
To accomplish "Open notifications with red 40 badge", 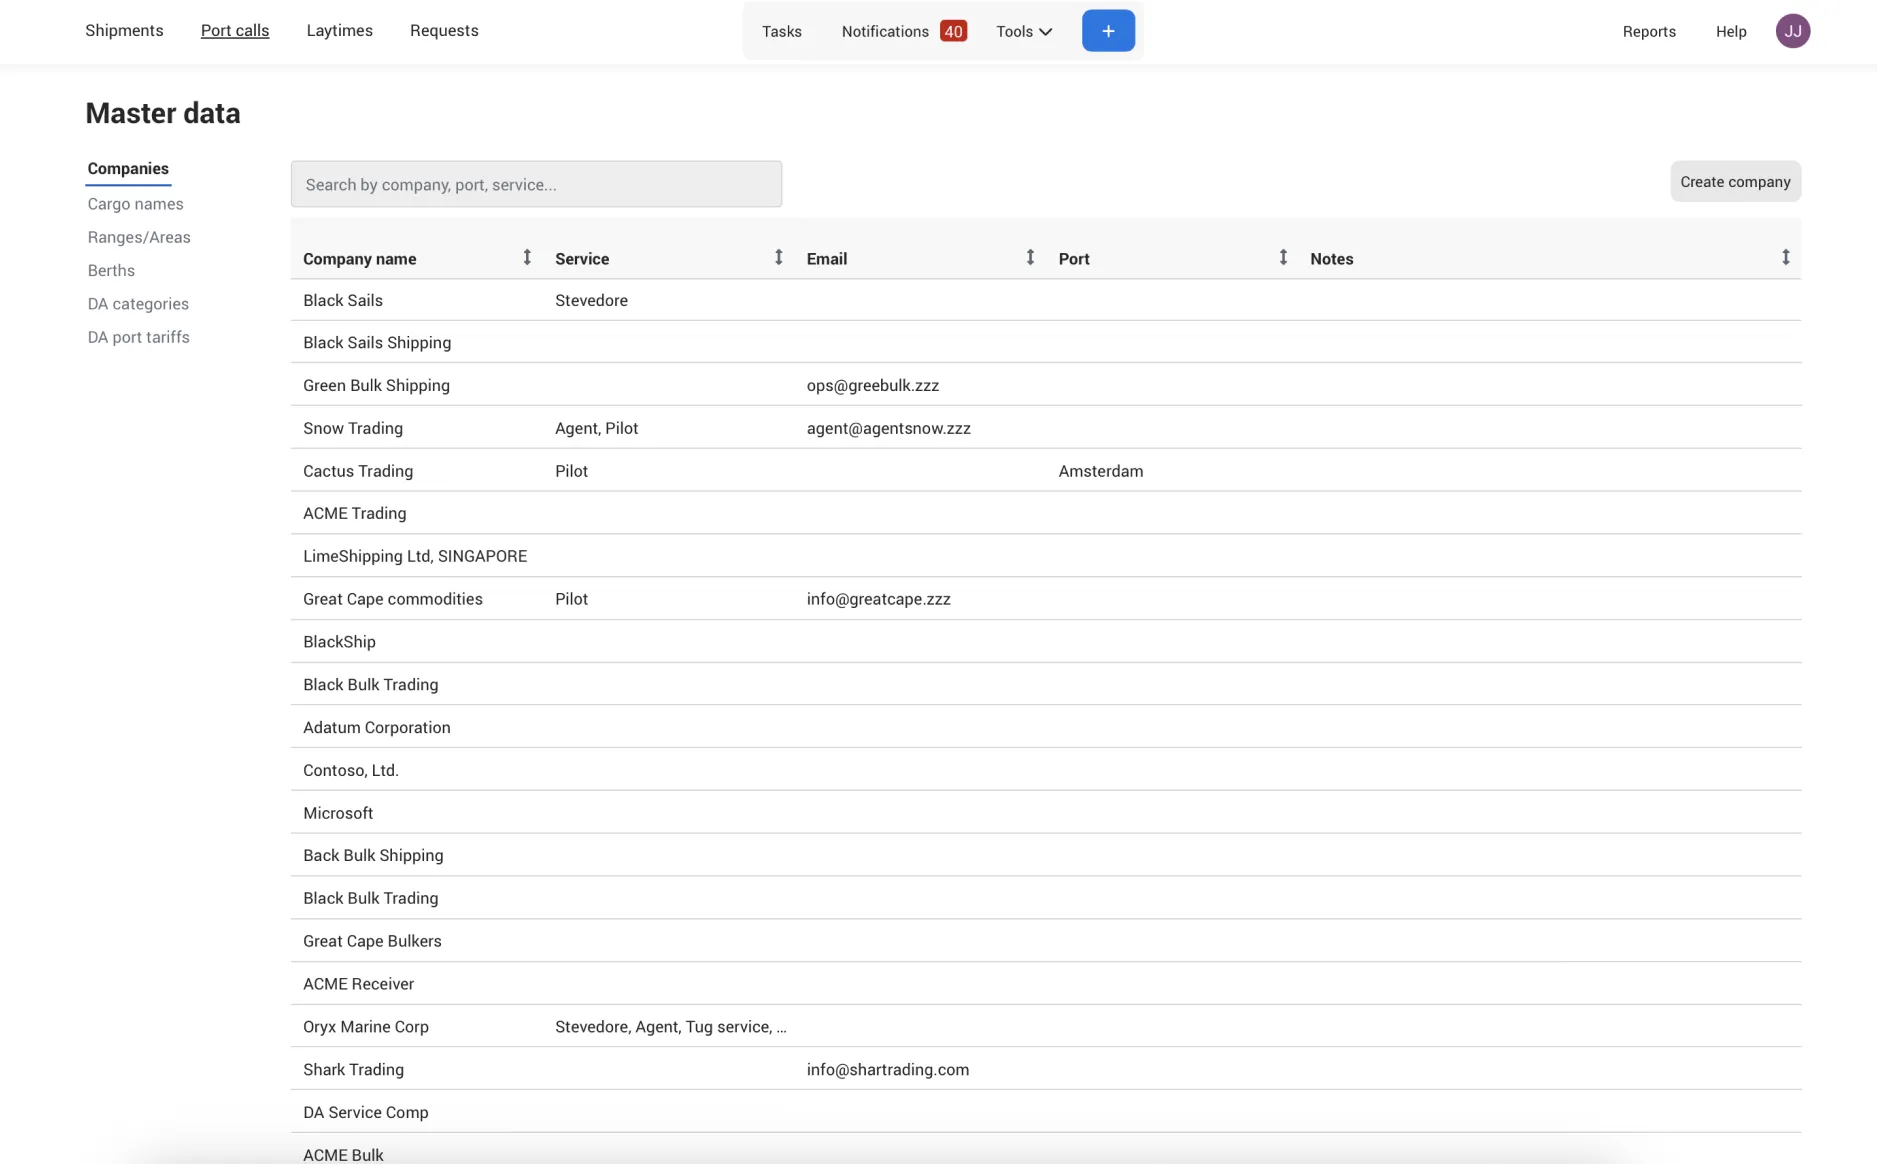I will 903,31.
